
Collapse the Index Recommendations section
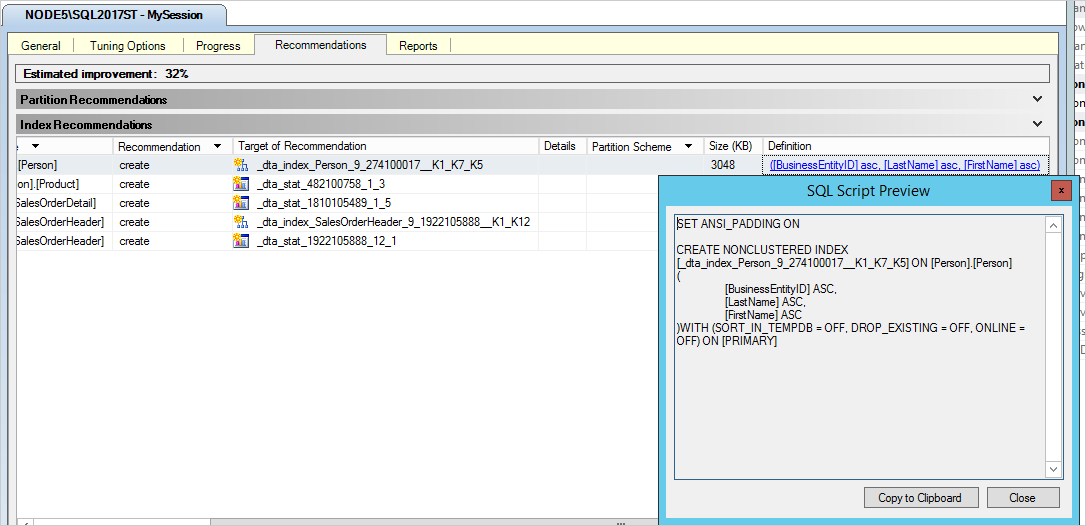[1037, 125]
